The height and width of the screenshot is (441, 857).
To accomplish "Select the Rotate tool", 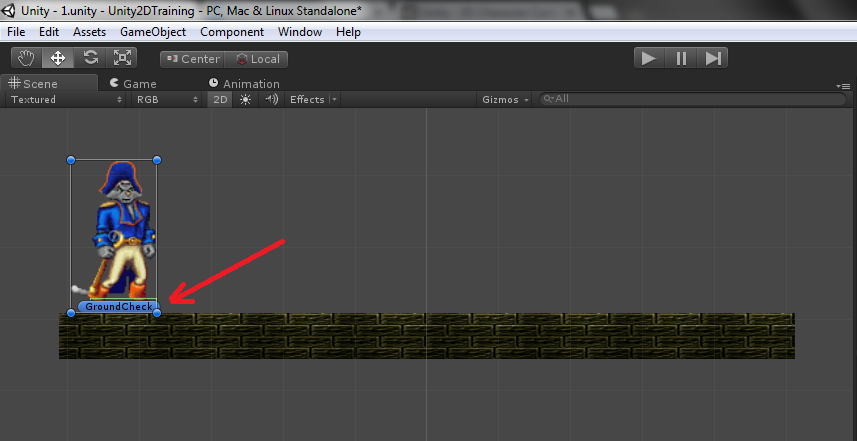I will [91, 58].
